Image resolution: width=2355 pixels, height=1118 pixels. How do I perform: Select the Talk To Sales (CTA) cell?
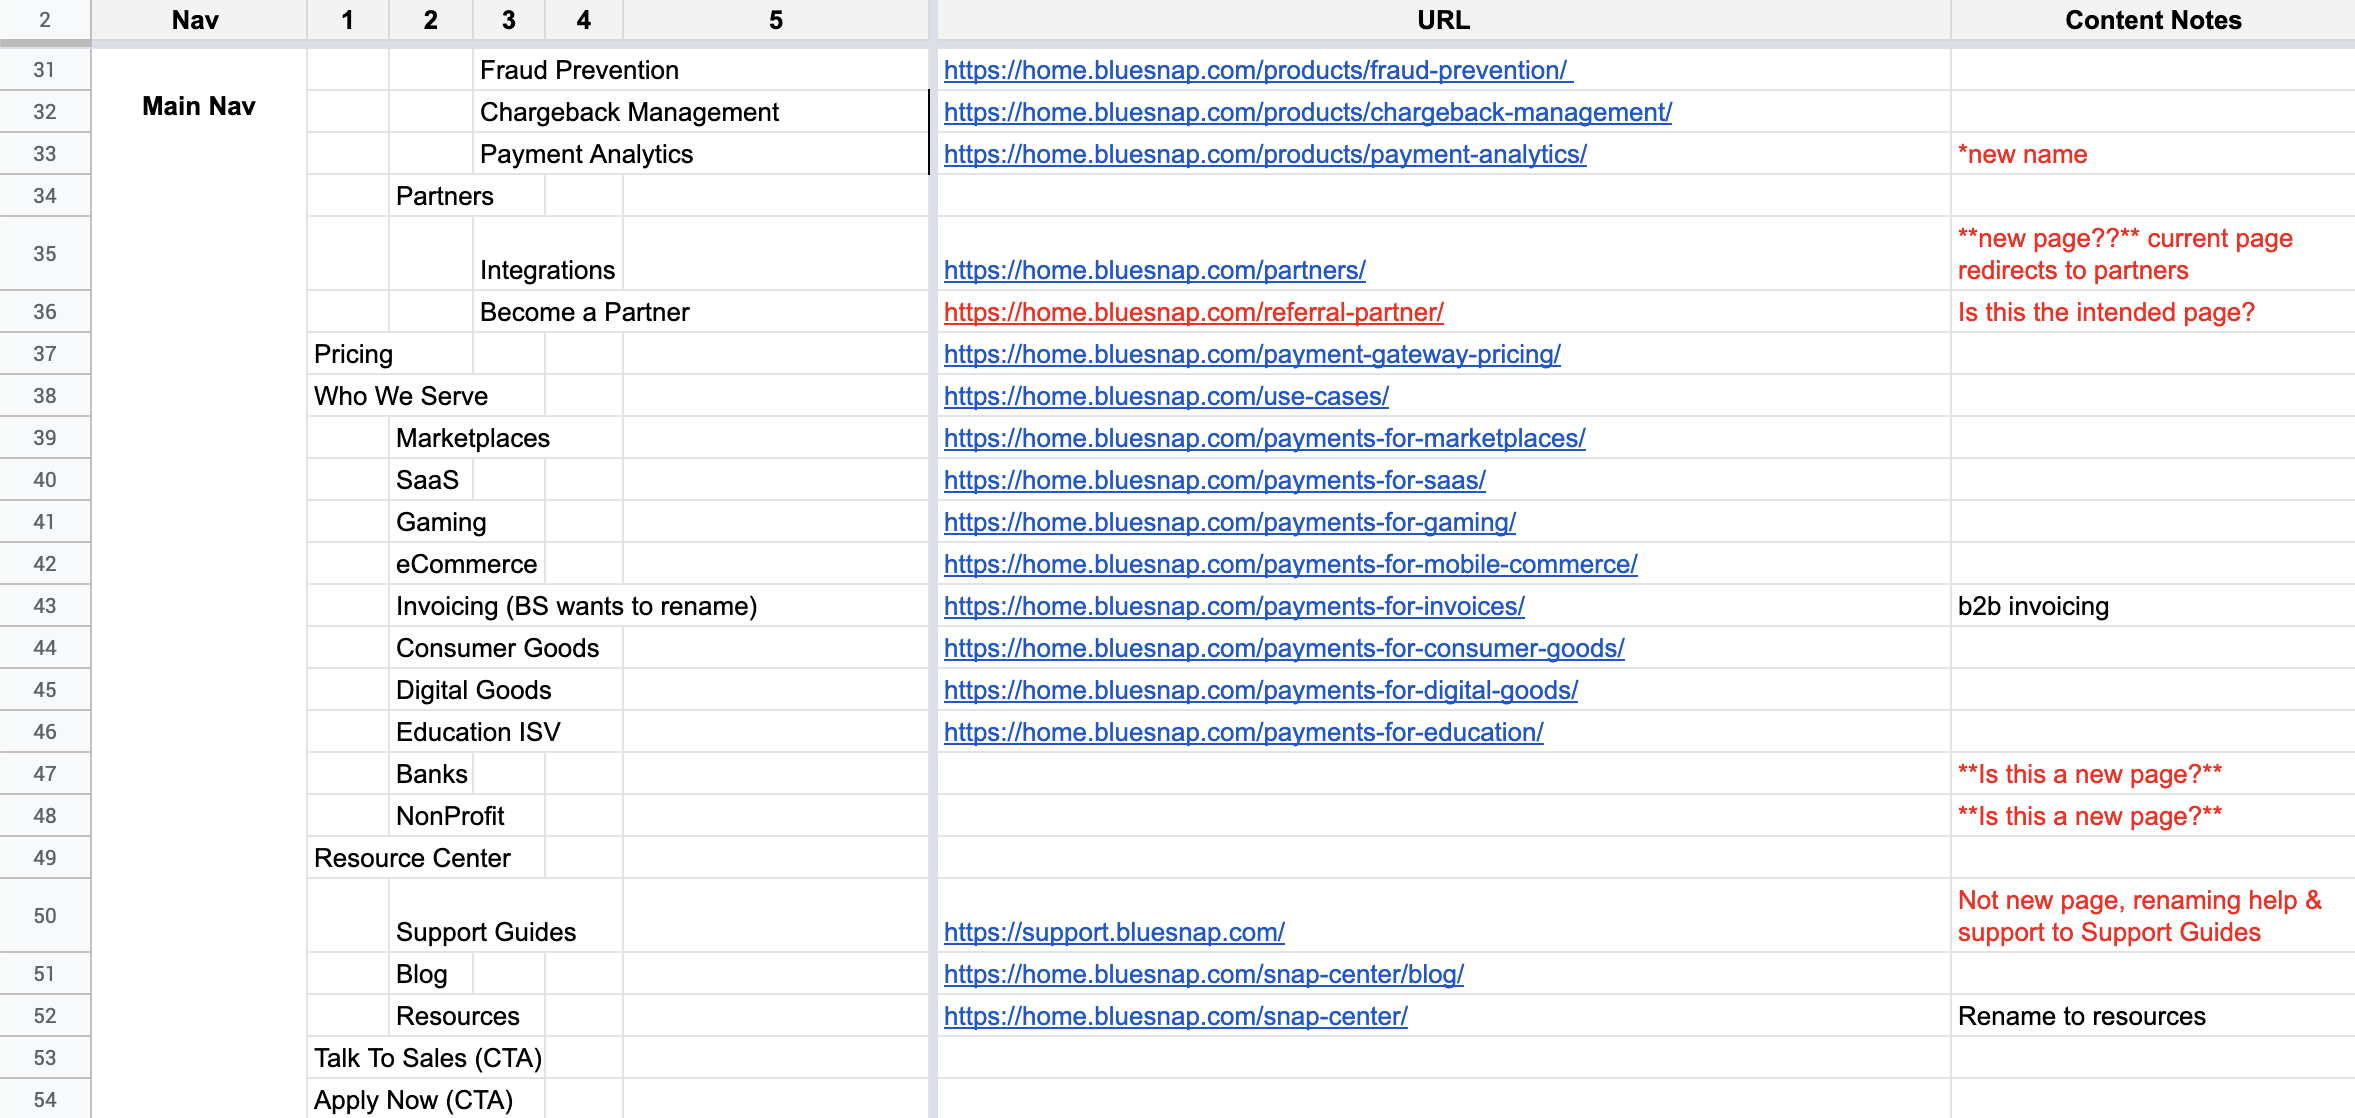427,1058
